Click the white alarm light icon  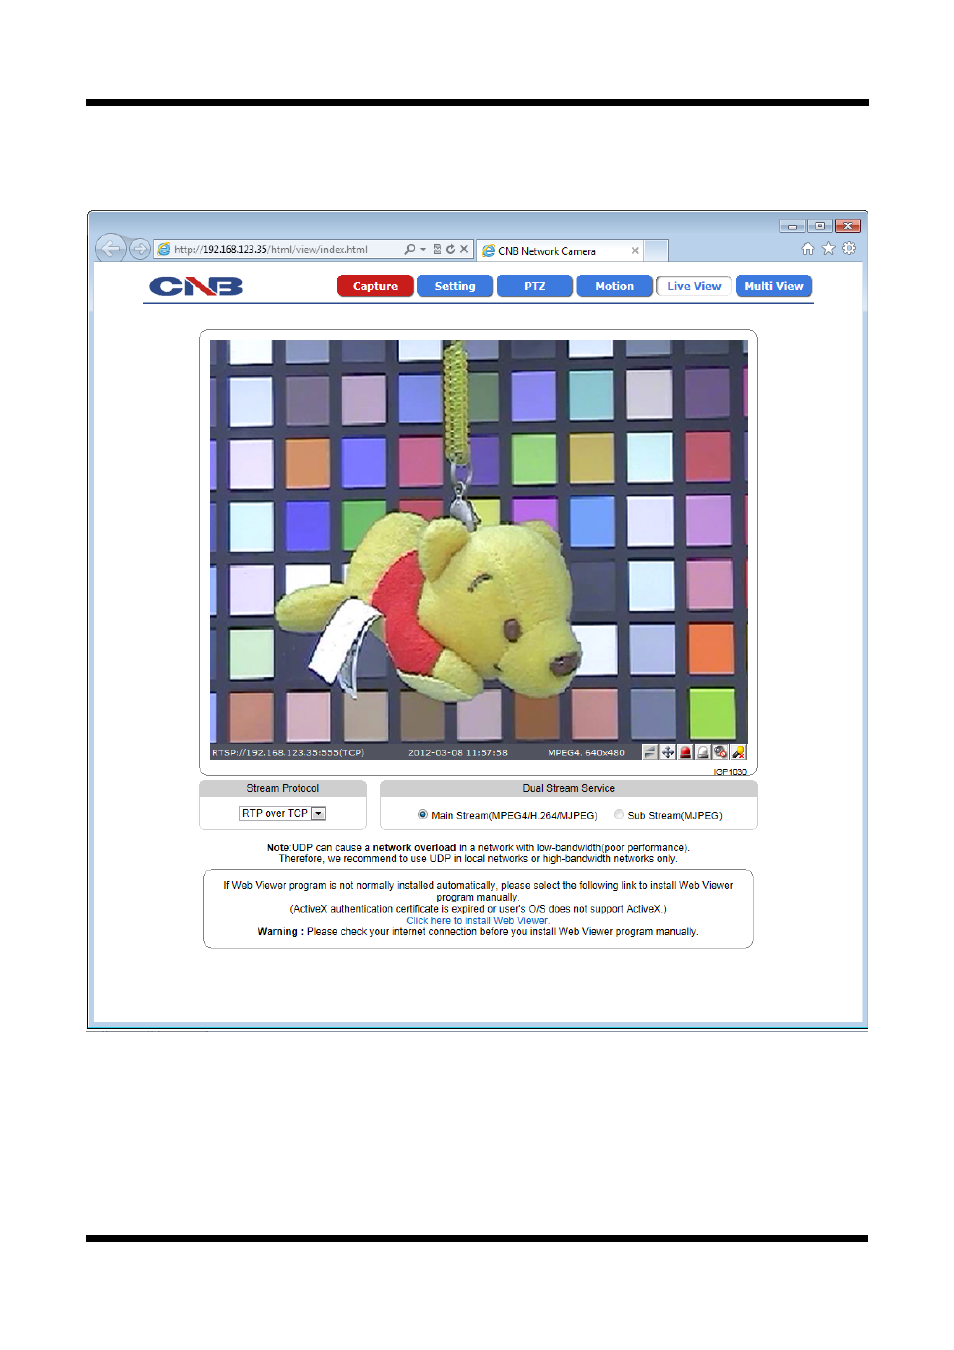coord(703,752)
